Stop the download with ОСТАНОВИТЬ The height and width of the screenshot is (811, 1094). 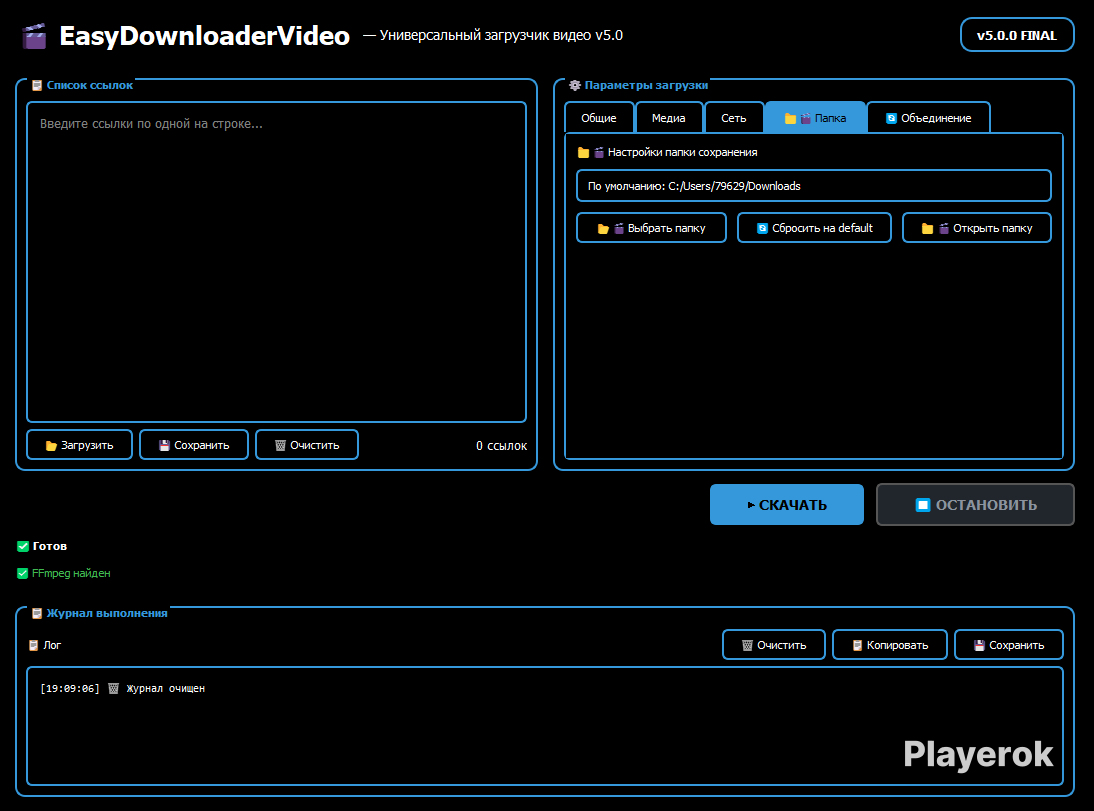975,505
